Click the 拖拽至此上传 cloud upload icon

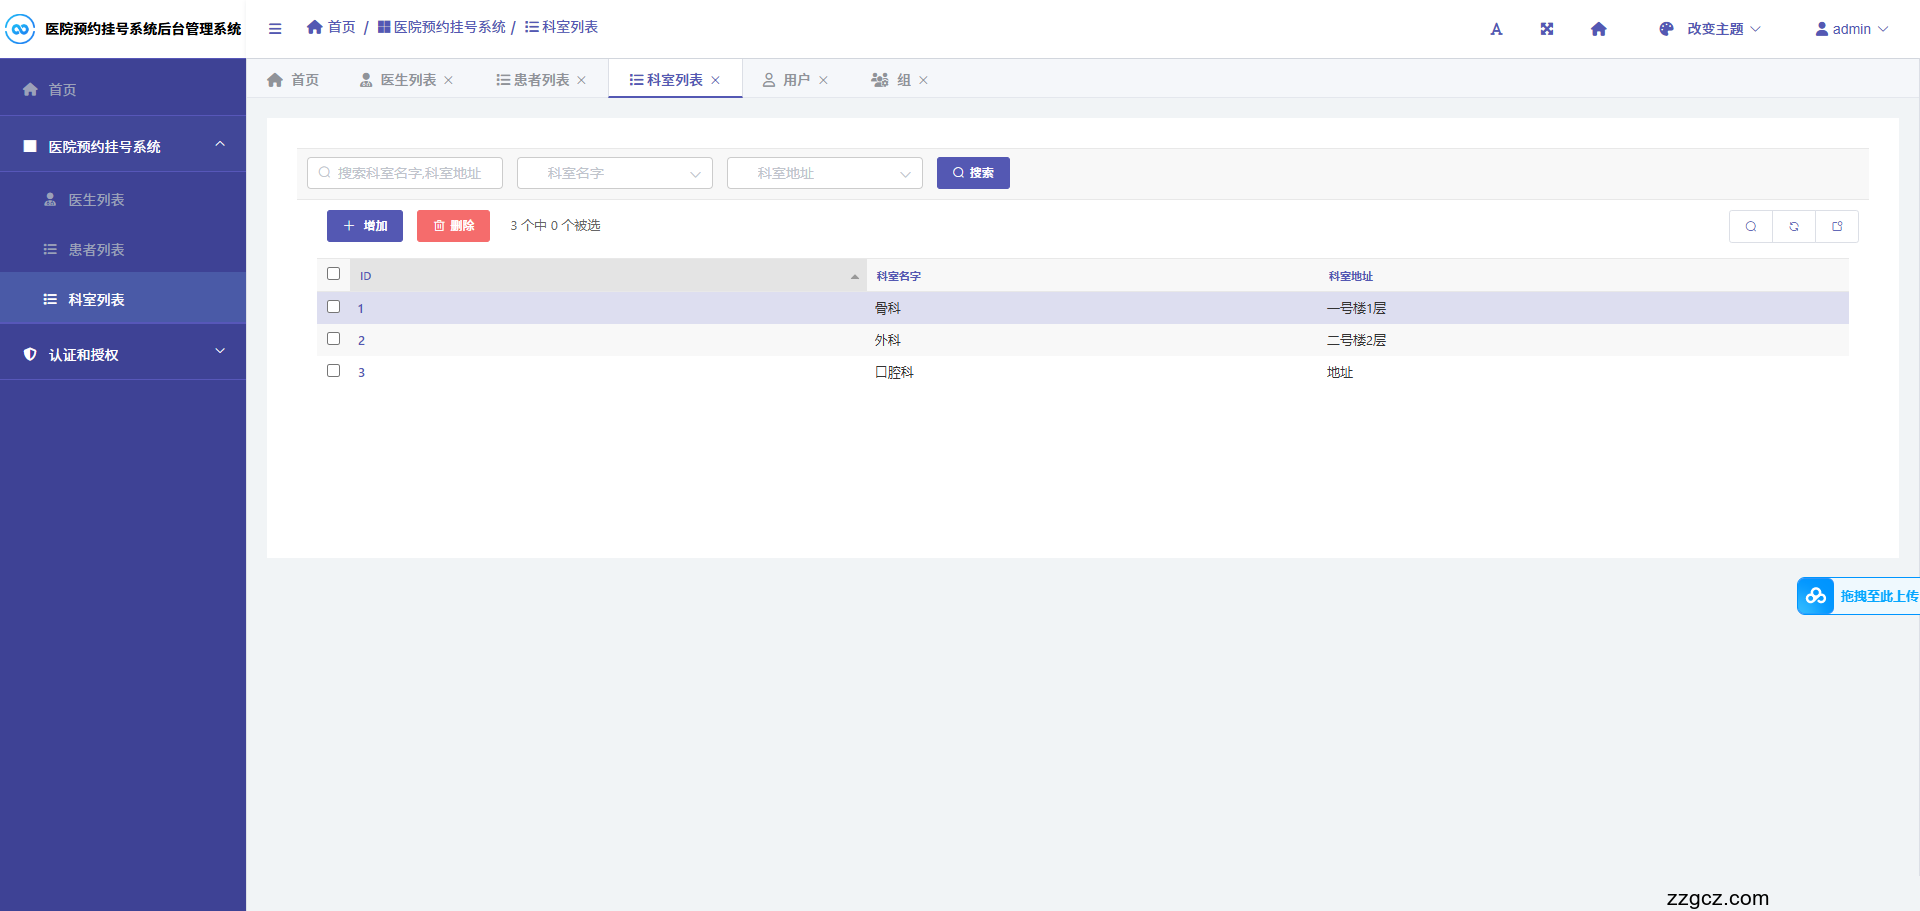click(1815, 596)
